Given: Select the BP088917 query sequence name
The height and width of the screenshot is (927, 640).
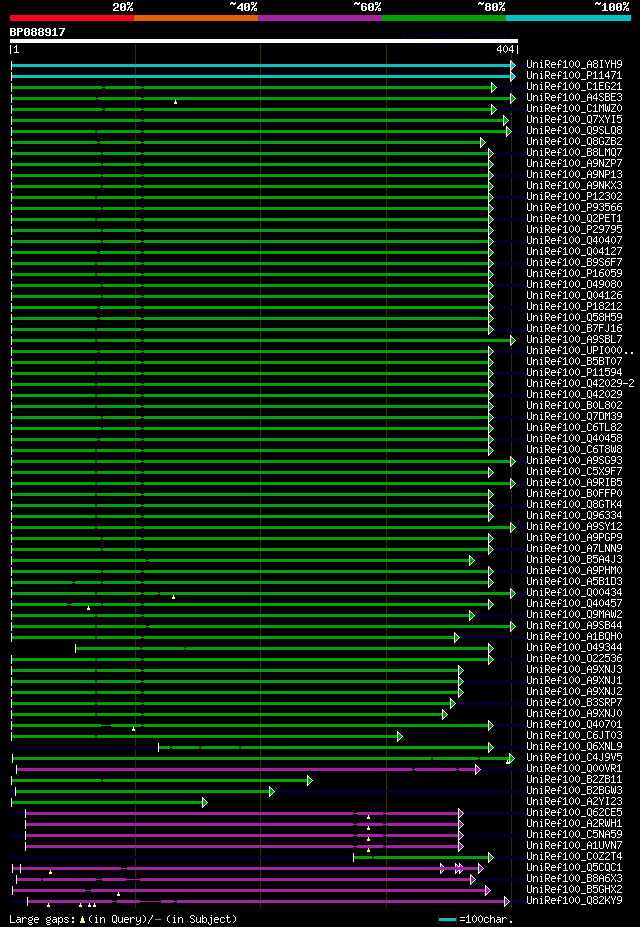Looking at the screenshot, I should (x=38, y=32).
